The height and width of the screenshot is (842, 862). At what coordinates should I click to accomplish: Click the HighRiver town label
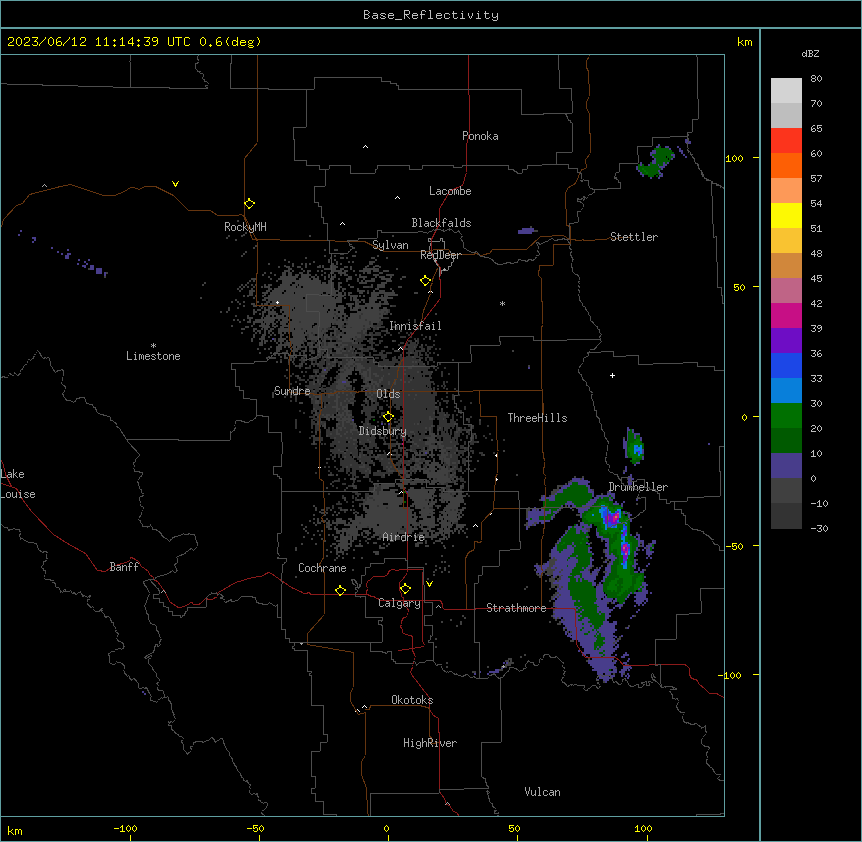point(430,743)
